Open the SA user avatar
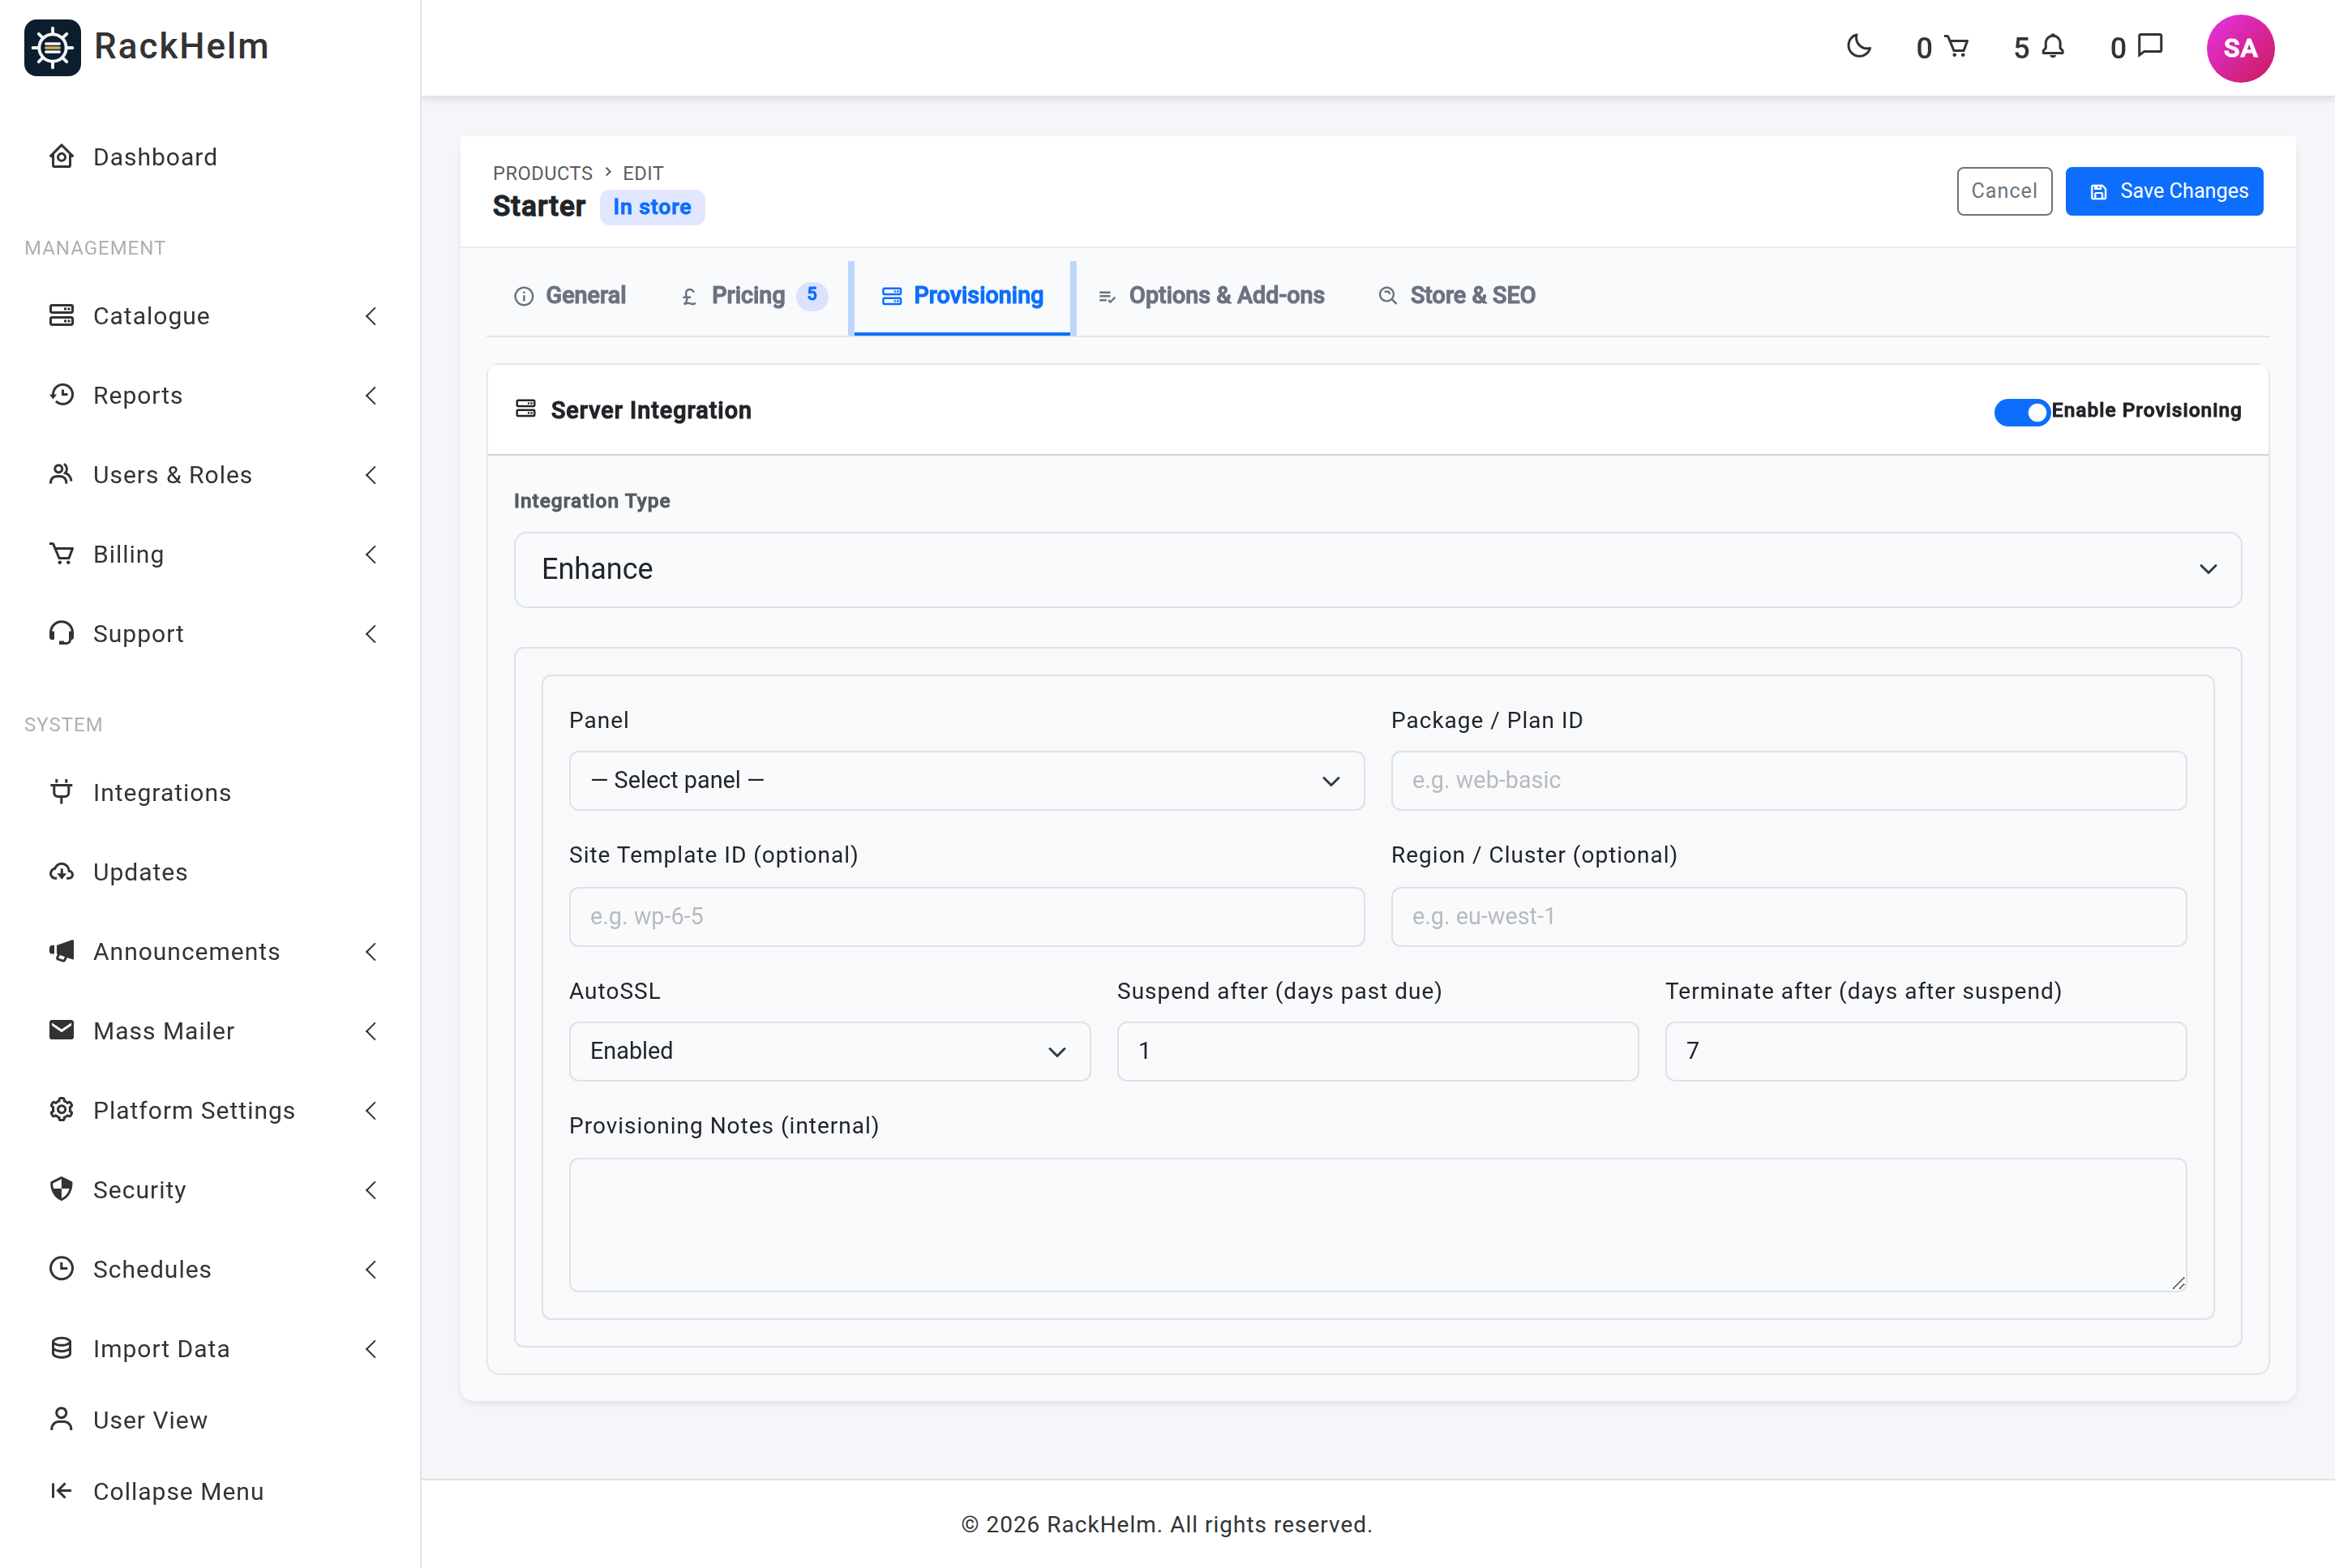 point(2240,48)
